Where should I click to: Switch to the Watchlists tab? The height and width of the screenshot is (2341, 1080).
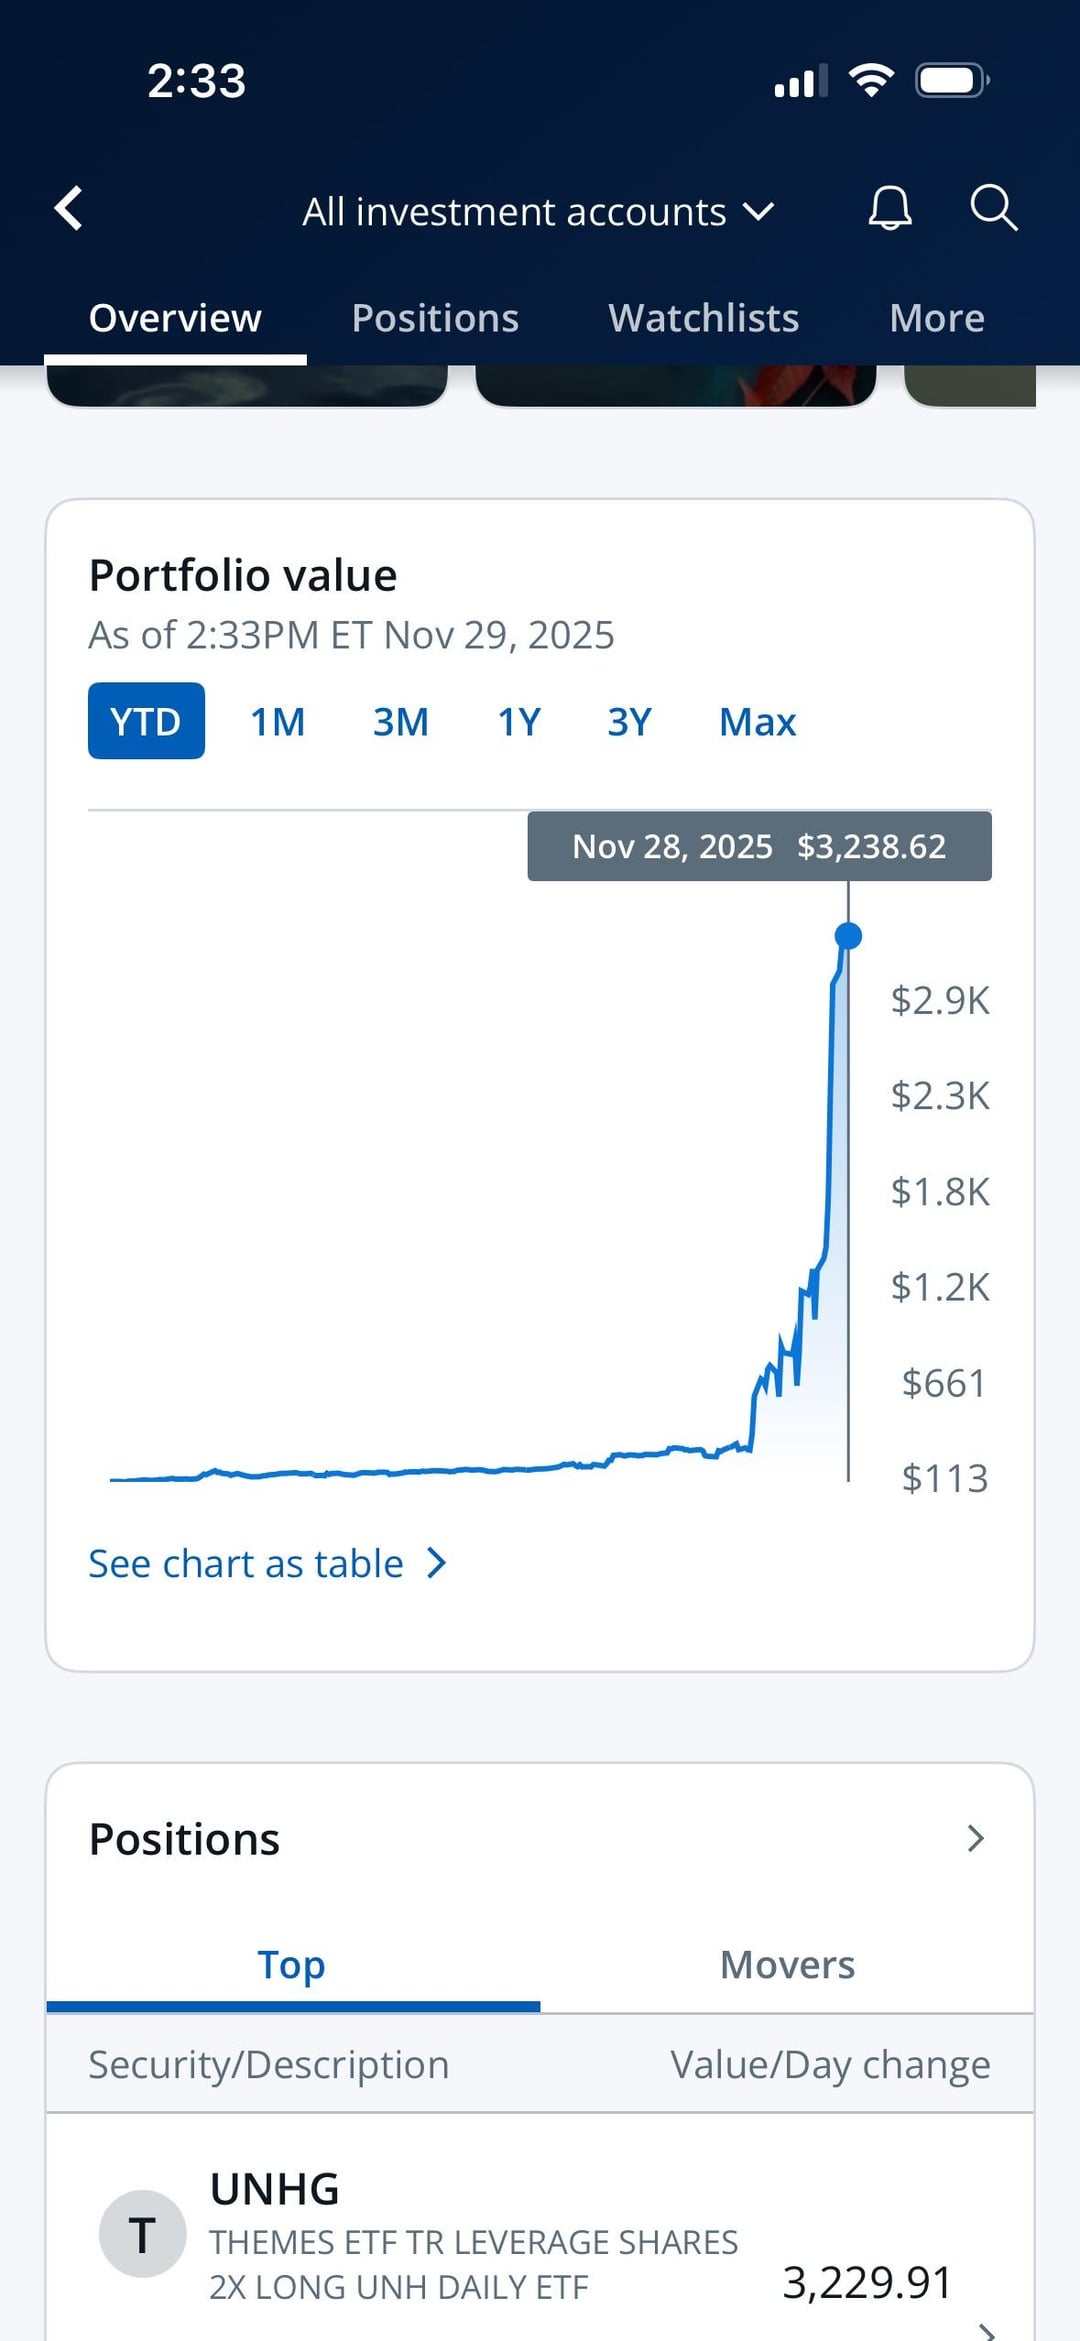(x=703, y=318)
